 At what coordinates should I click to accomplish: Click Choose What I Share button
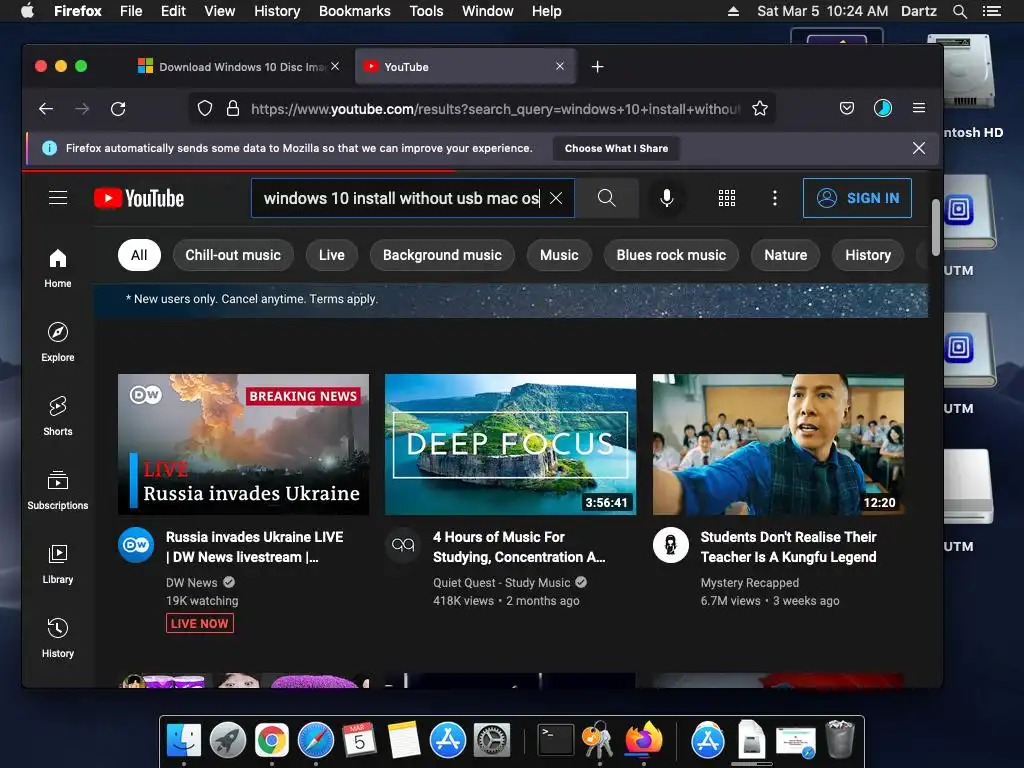[616, 148]
